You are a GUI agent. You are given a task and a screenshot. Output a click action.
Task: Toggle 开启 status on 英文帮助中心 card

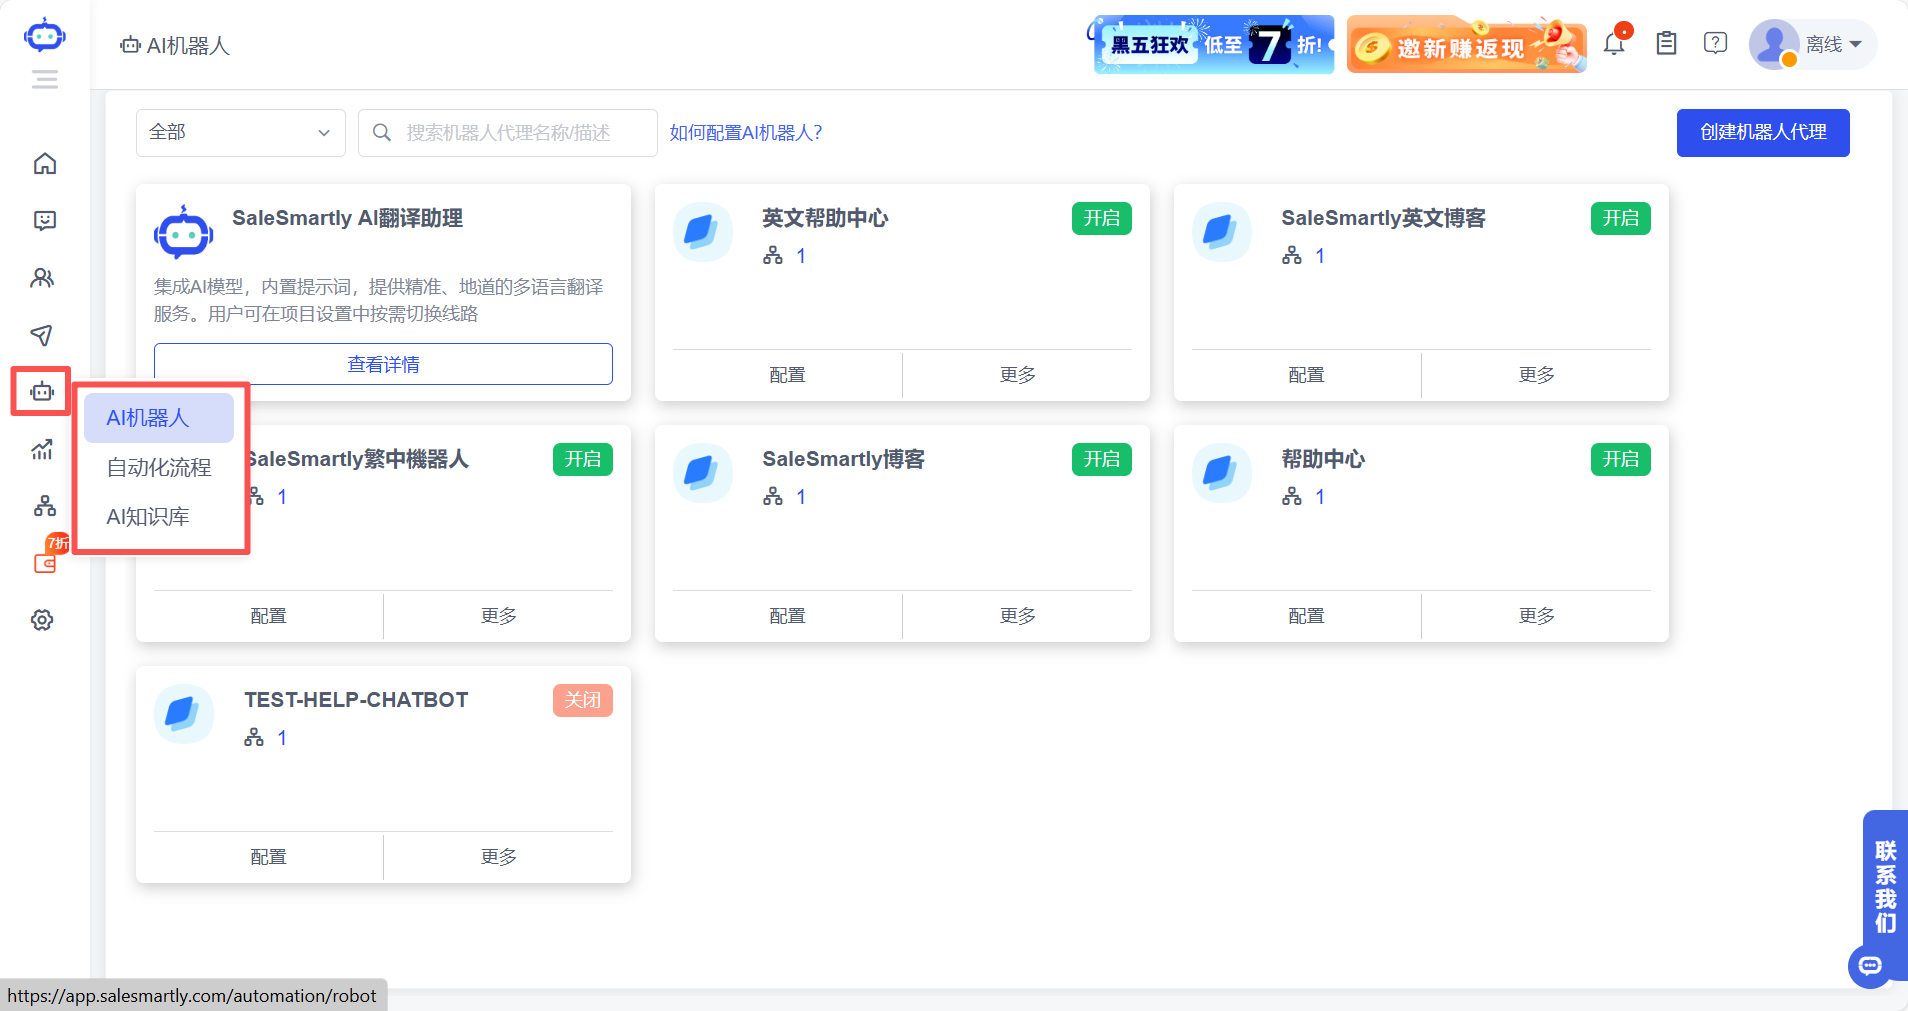[1101, 218]
